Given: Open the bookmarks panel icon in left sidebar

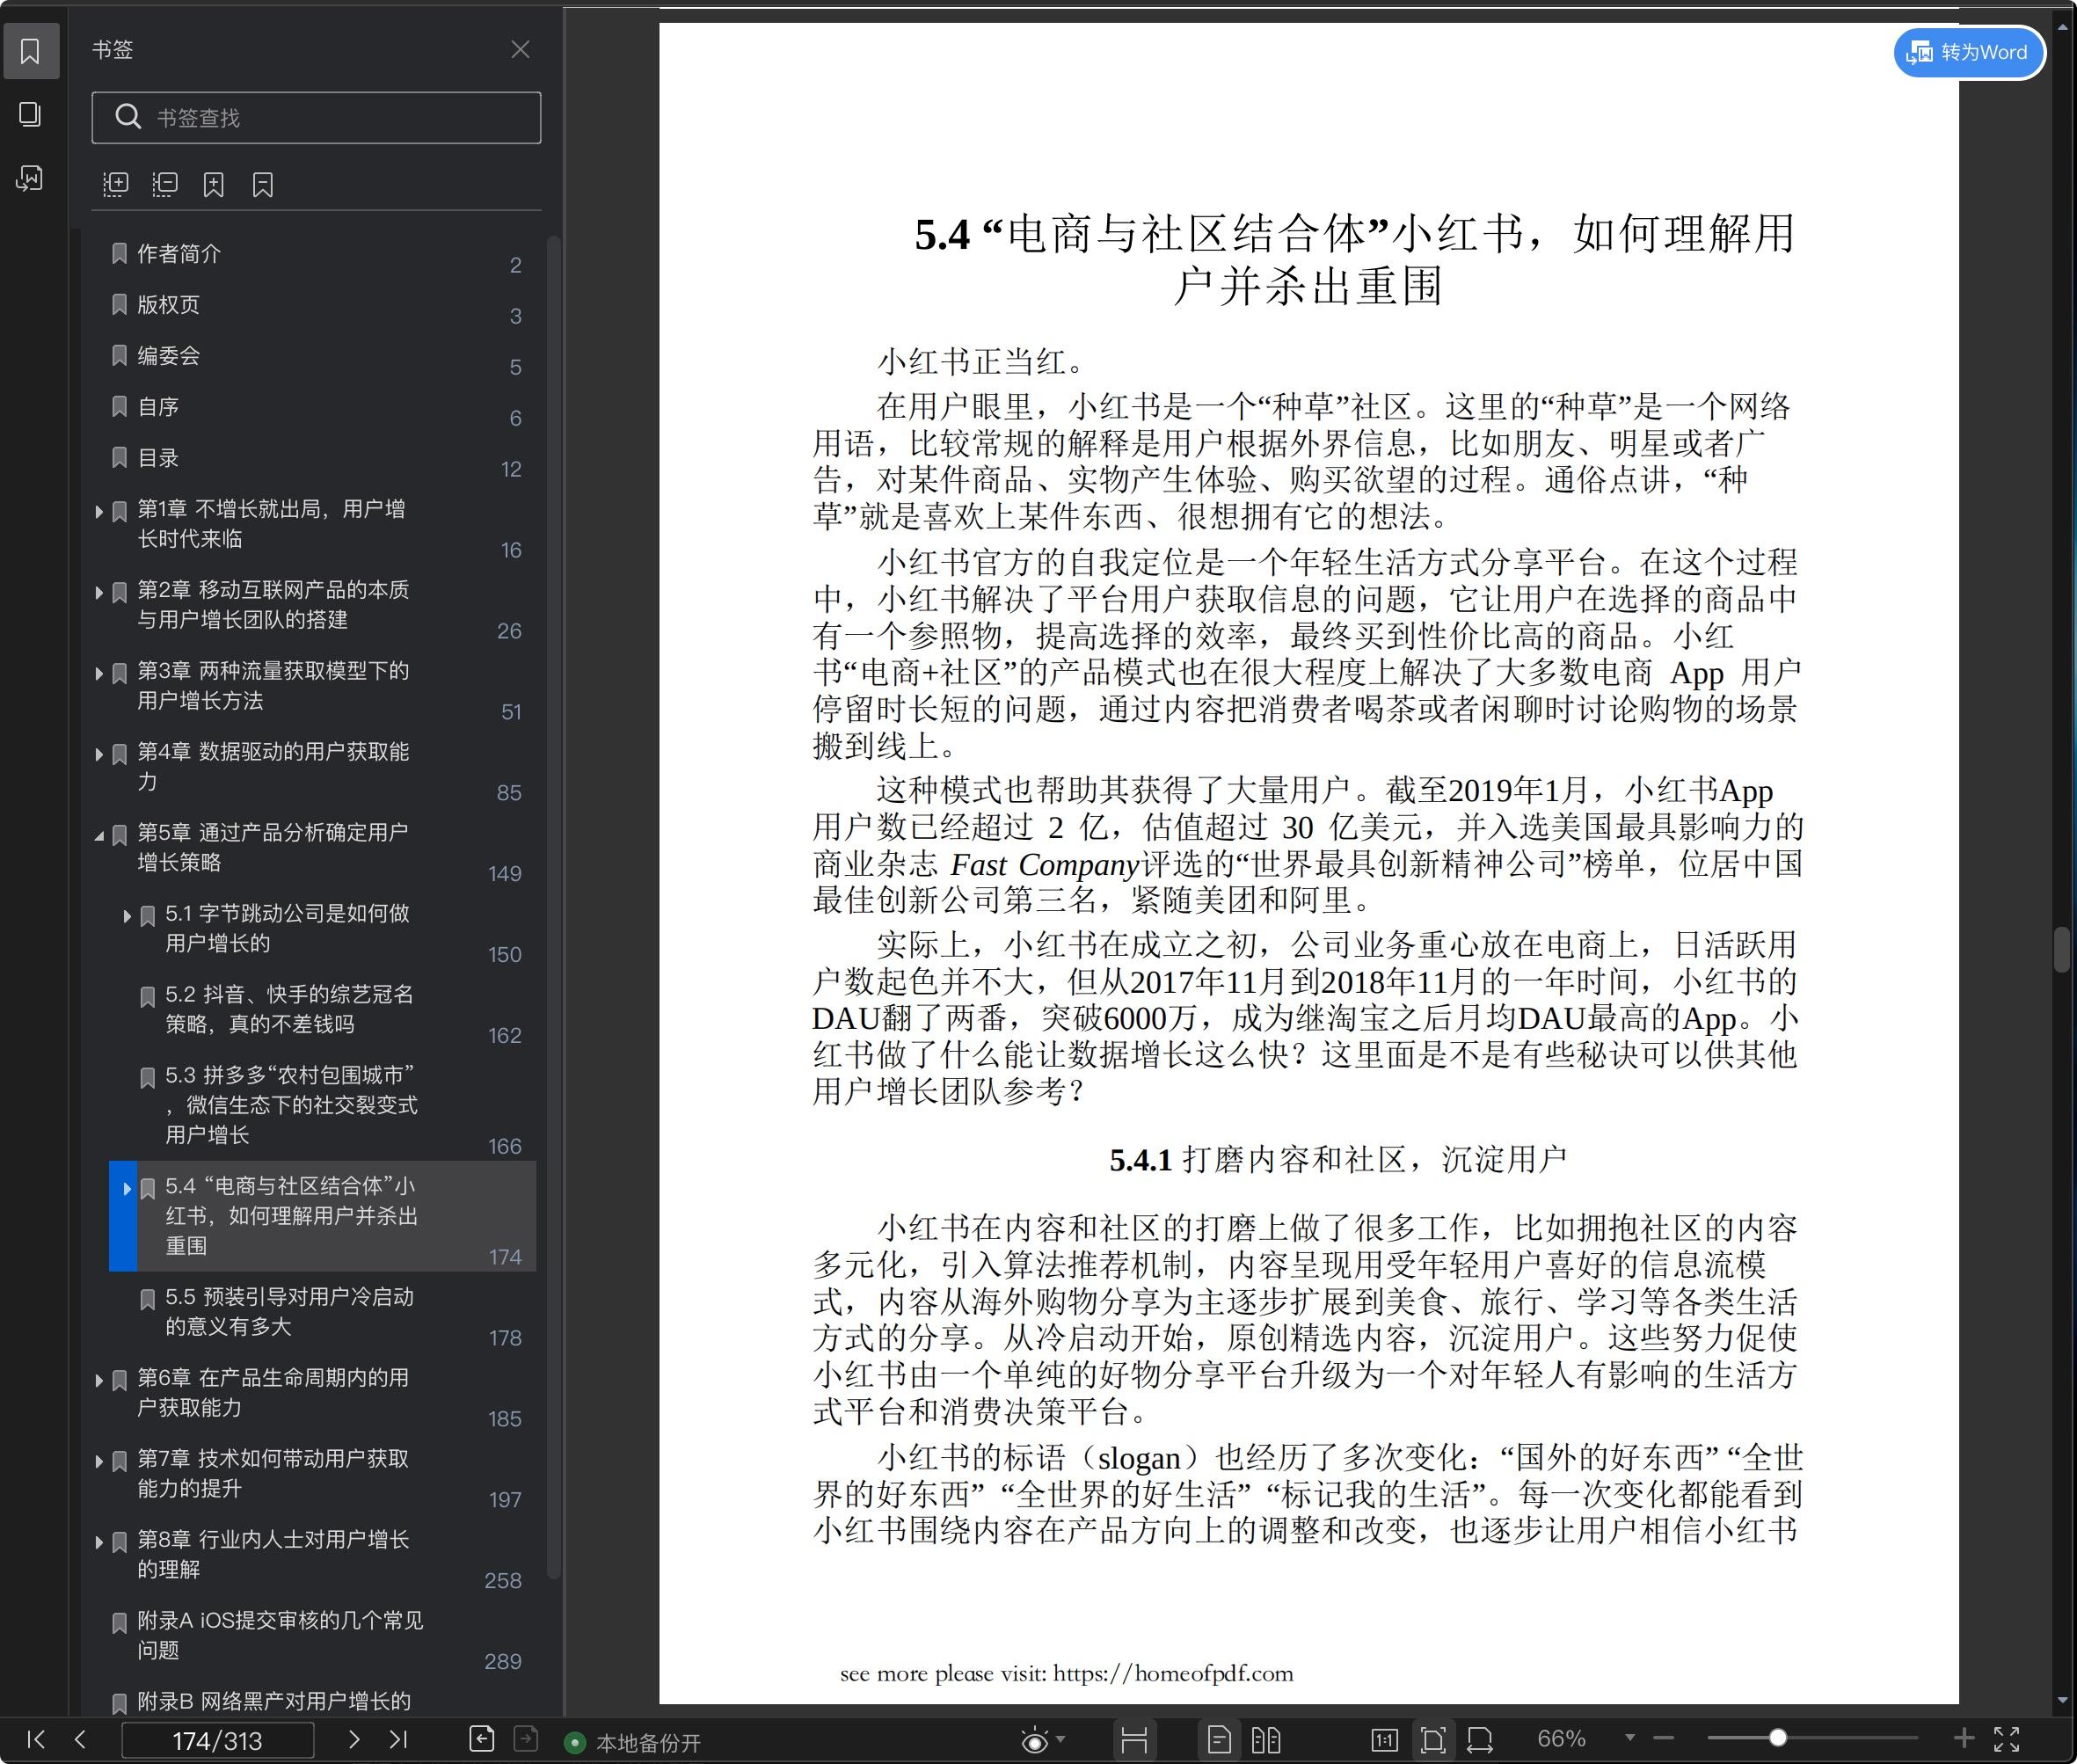Looking at the screenshot, I should (30, 51).
